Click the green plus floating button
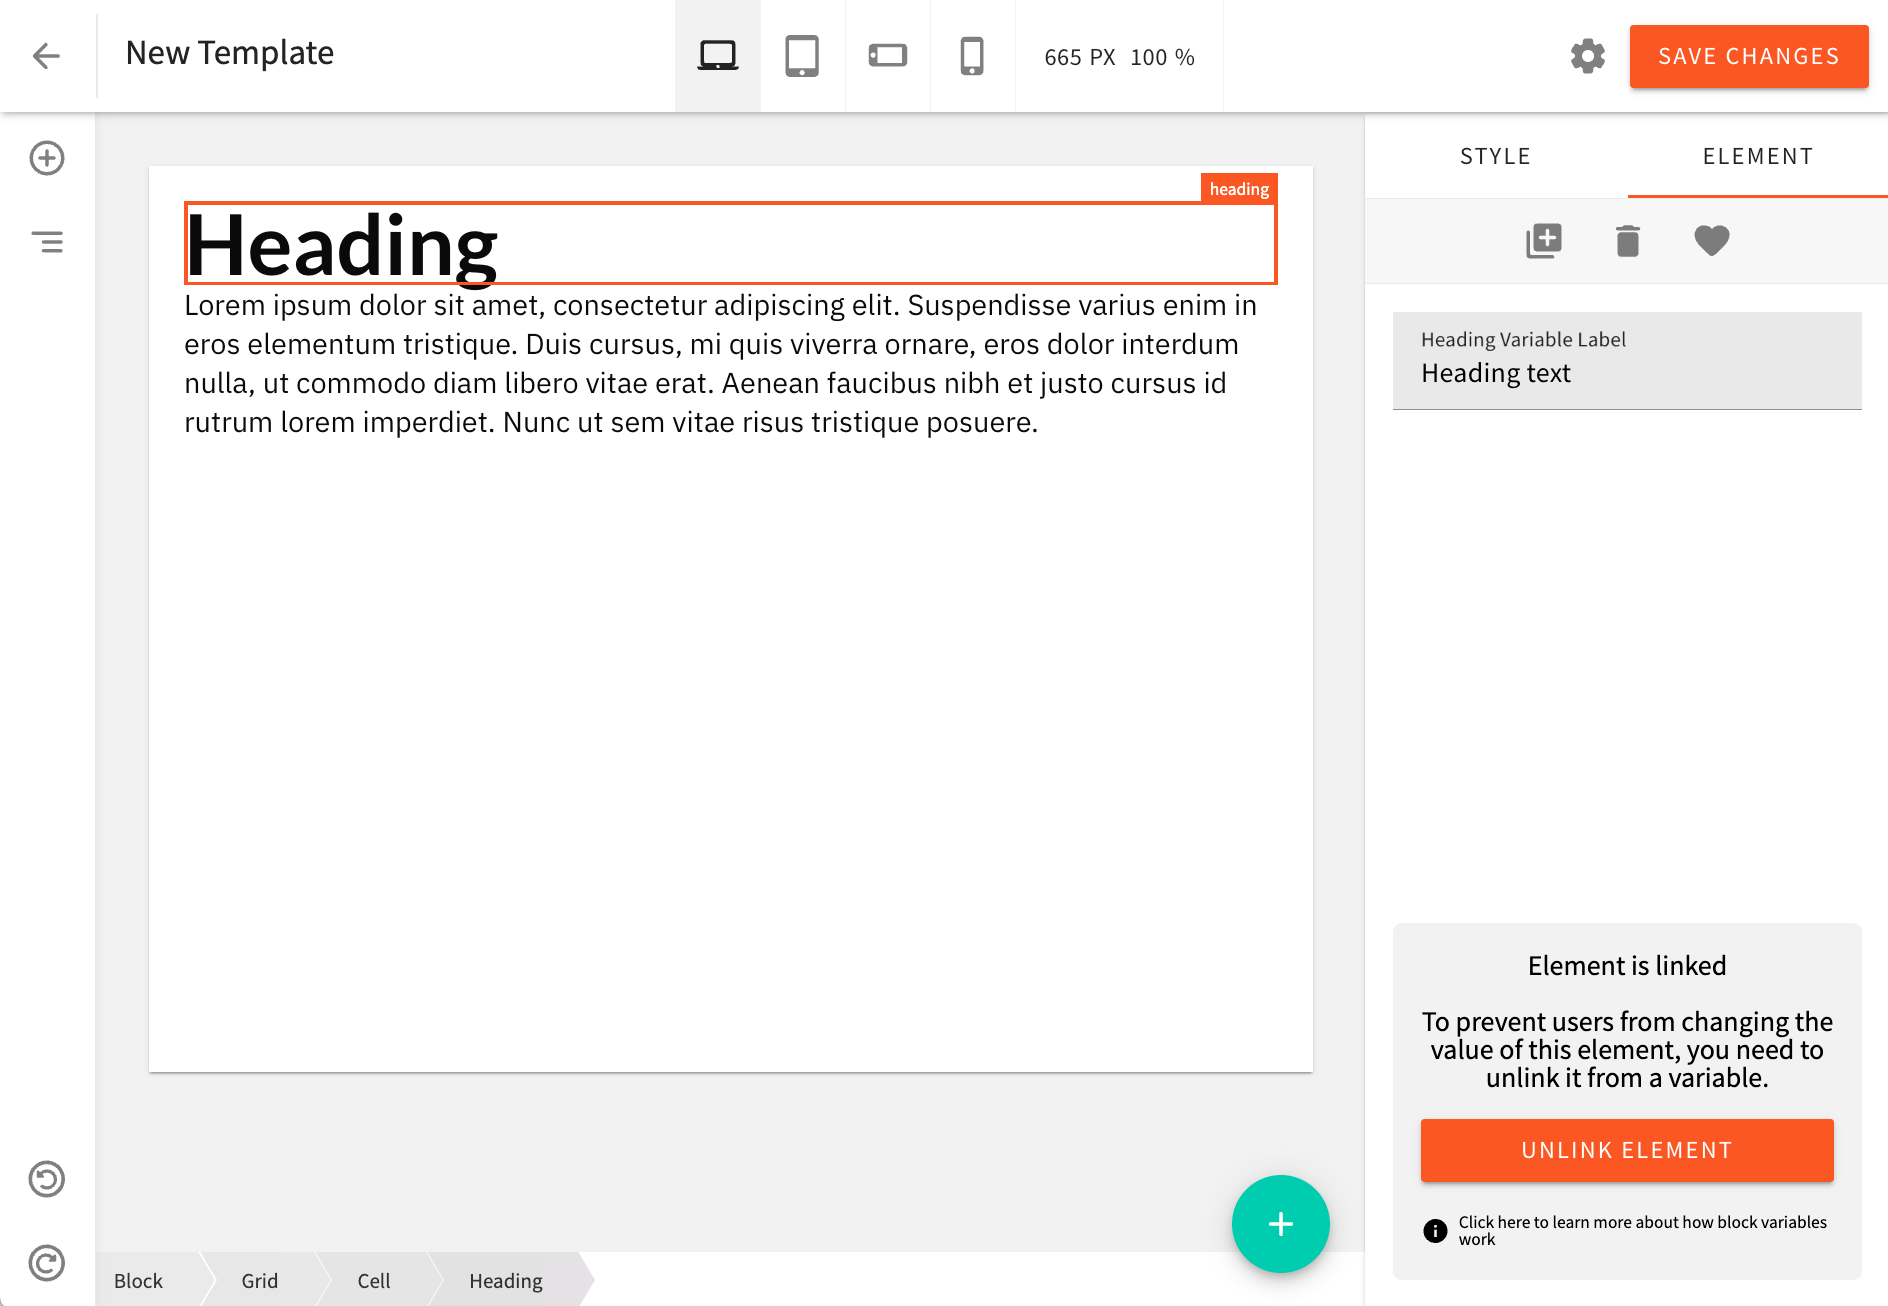Viewport: 1888px width, 1306px height. pyautogui.click(x=1280, y=1223)
